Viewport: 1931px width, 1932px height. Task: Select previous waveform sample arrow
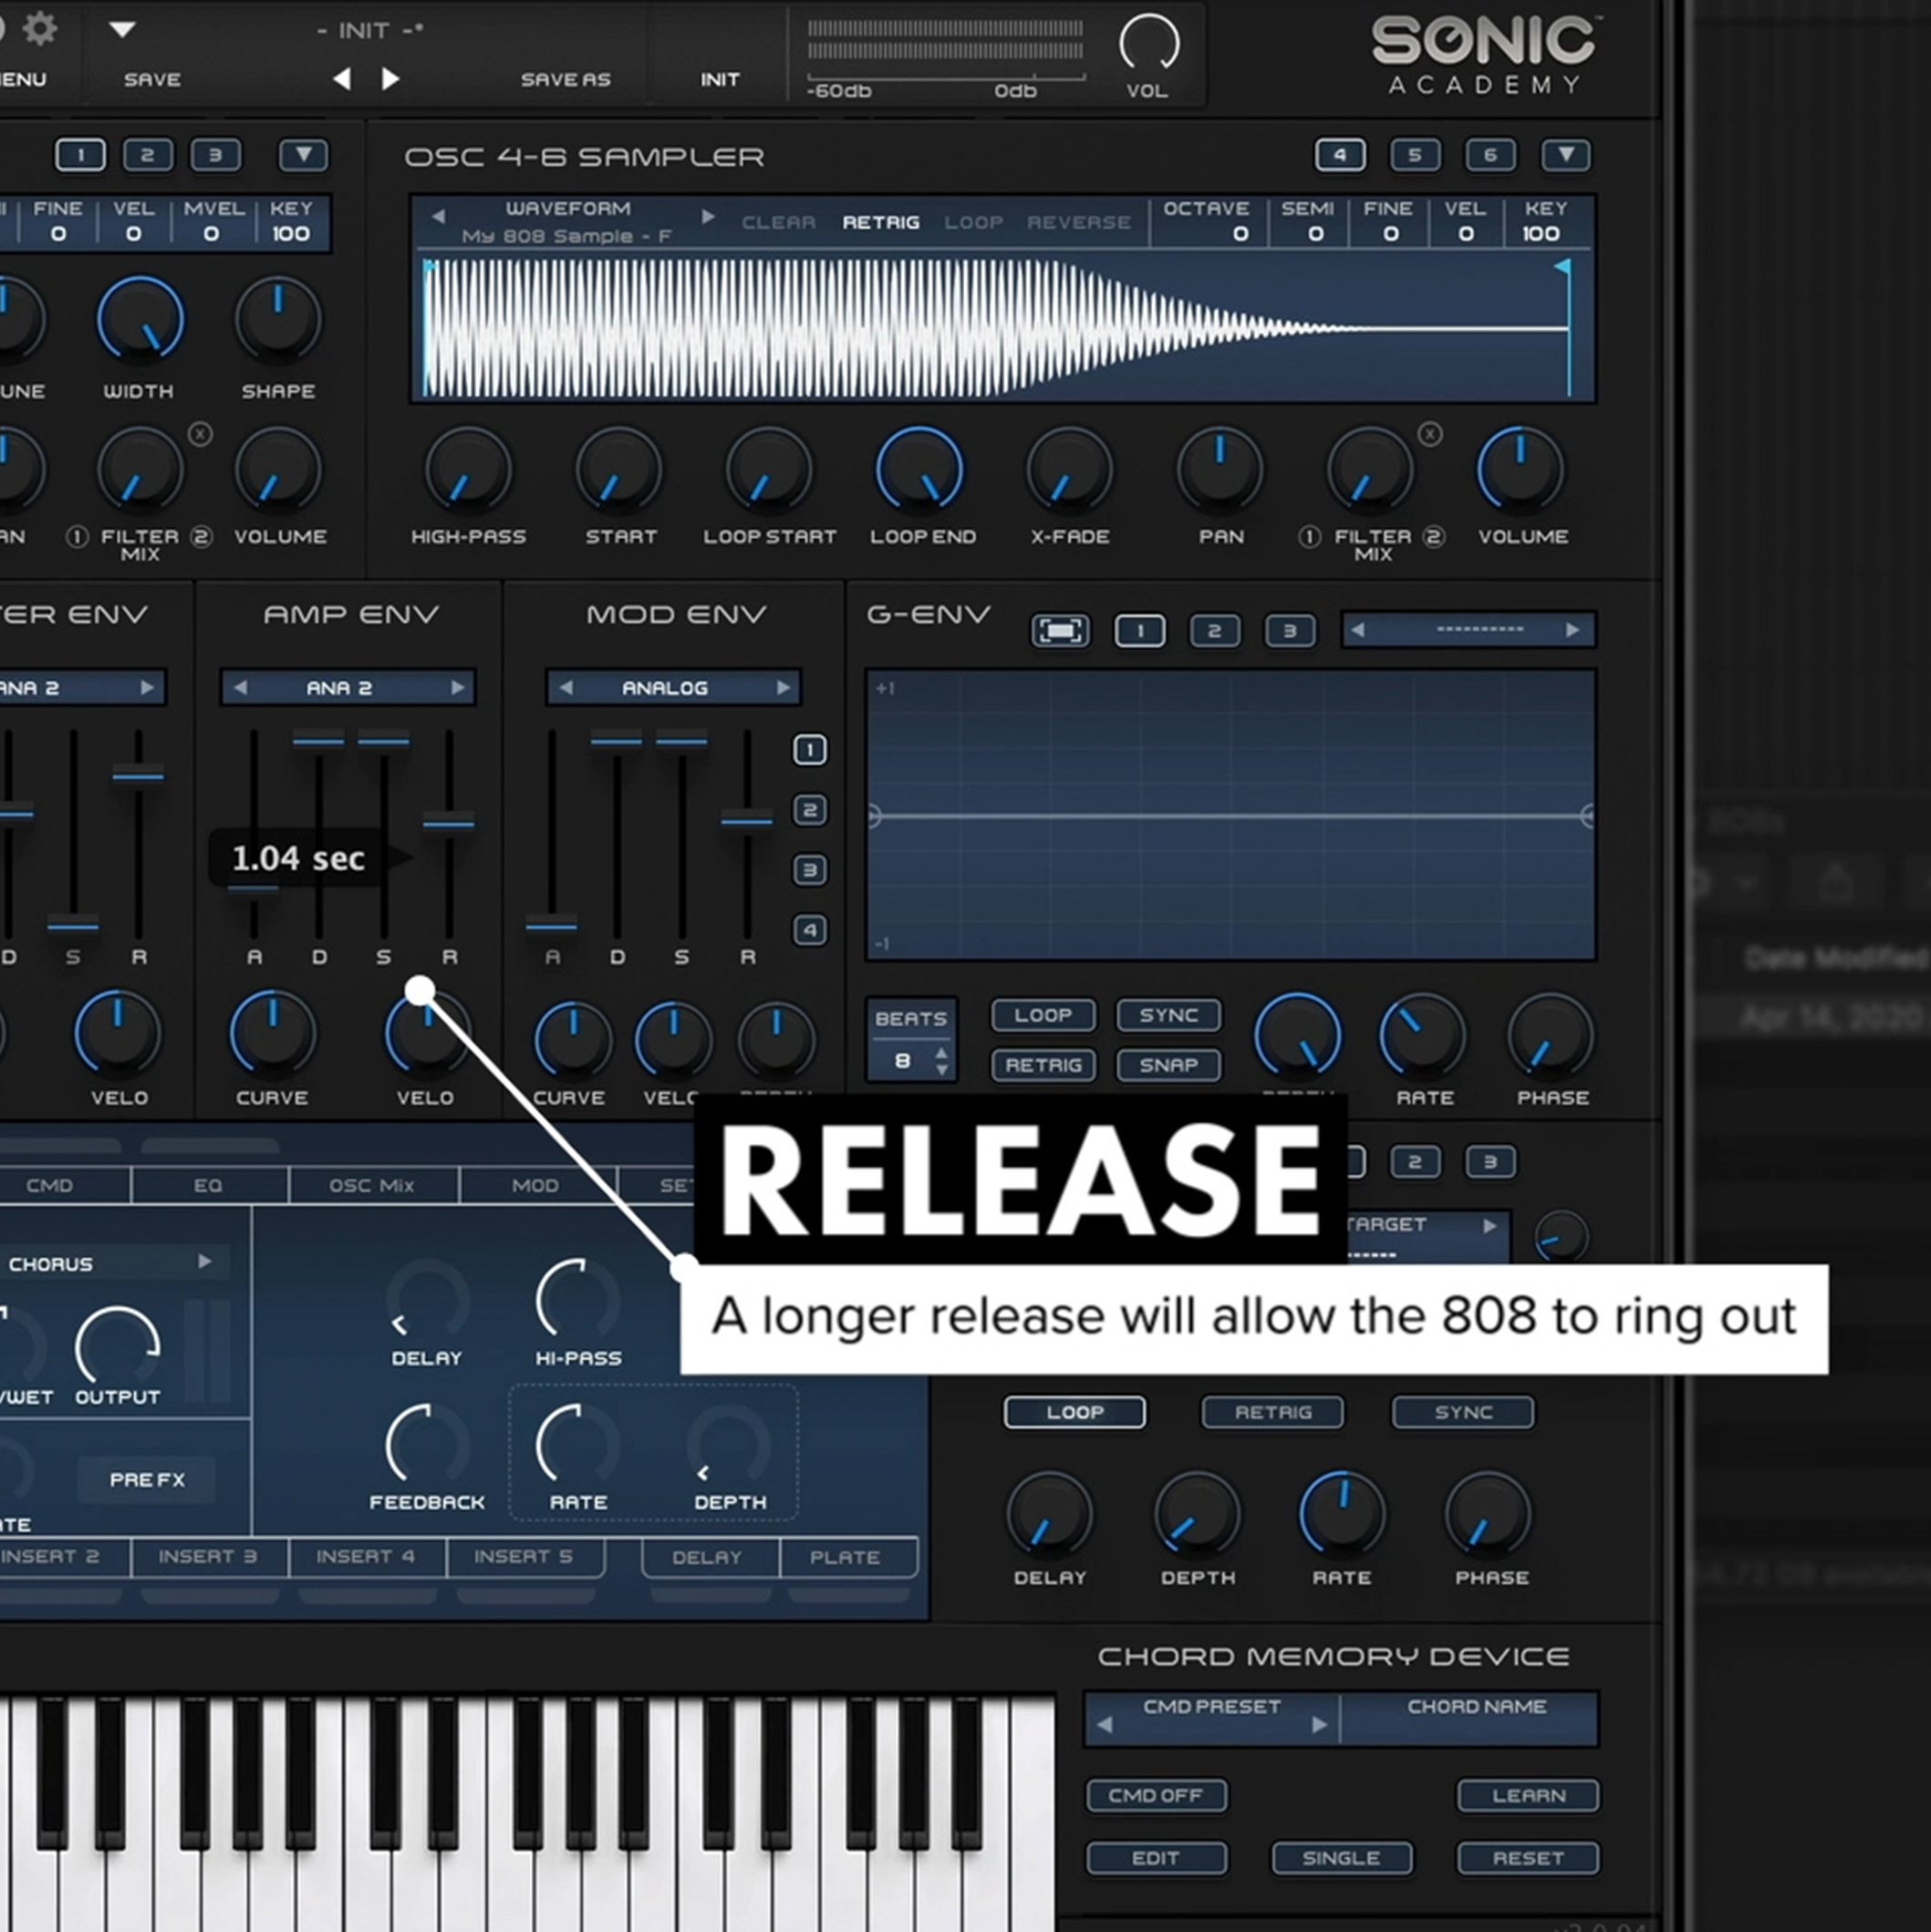[438, 216]
